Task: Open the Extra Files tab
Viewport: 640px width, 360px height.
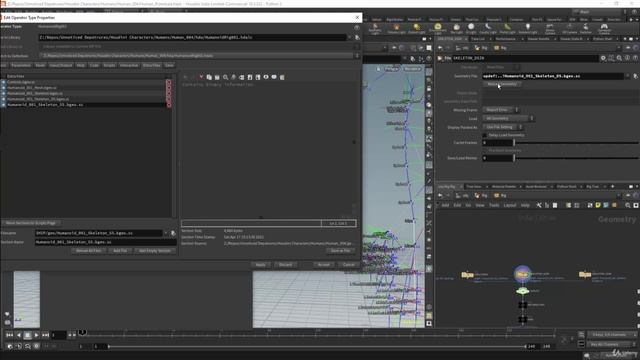Action: pos(151,65)
